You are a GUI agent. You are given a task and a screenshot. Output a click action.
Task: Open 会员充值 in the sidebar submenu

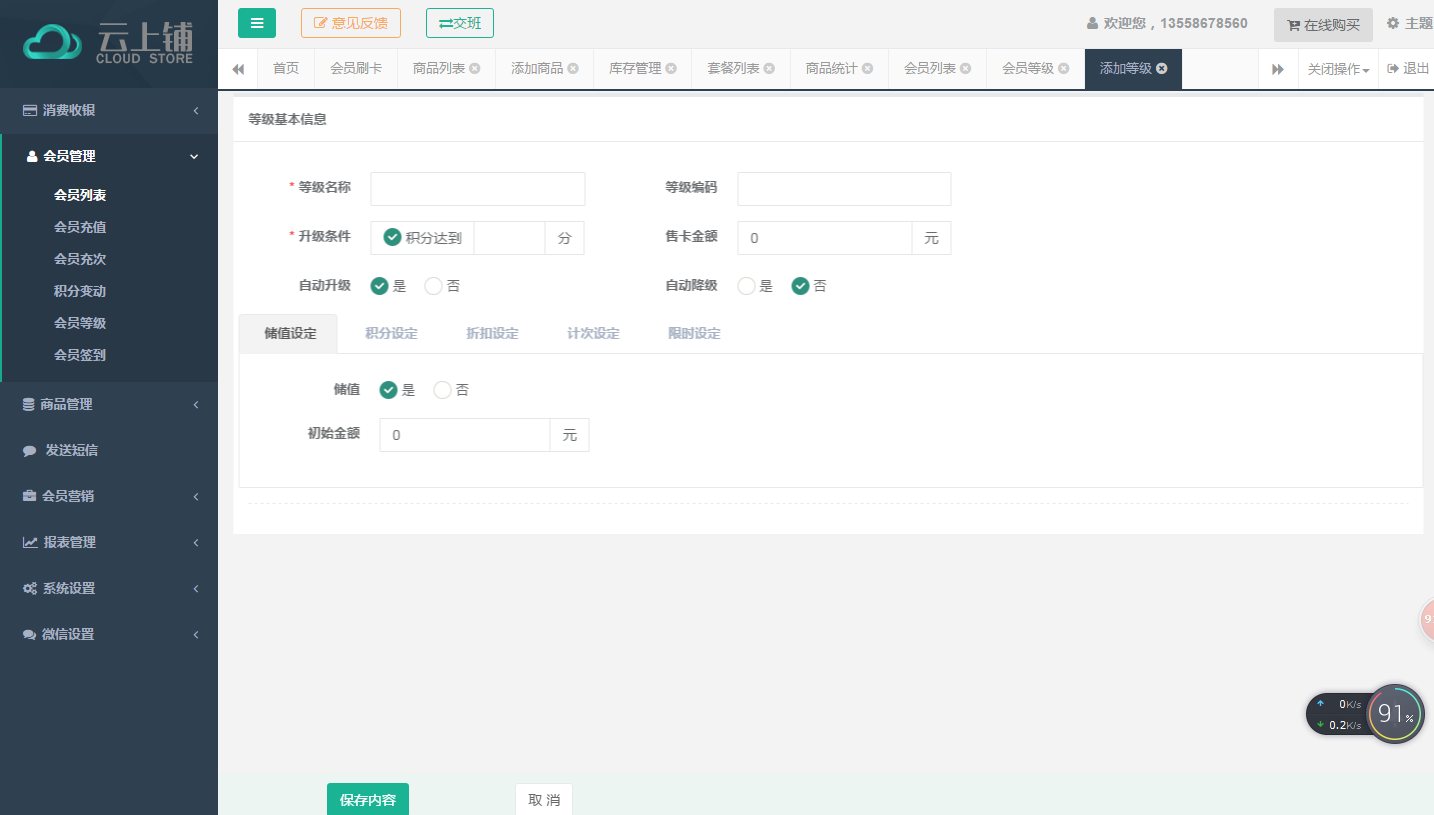click(80, 227)
